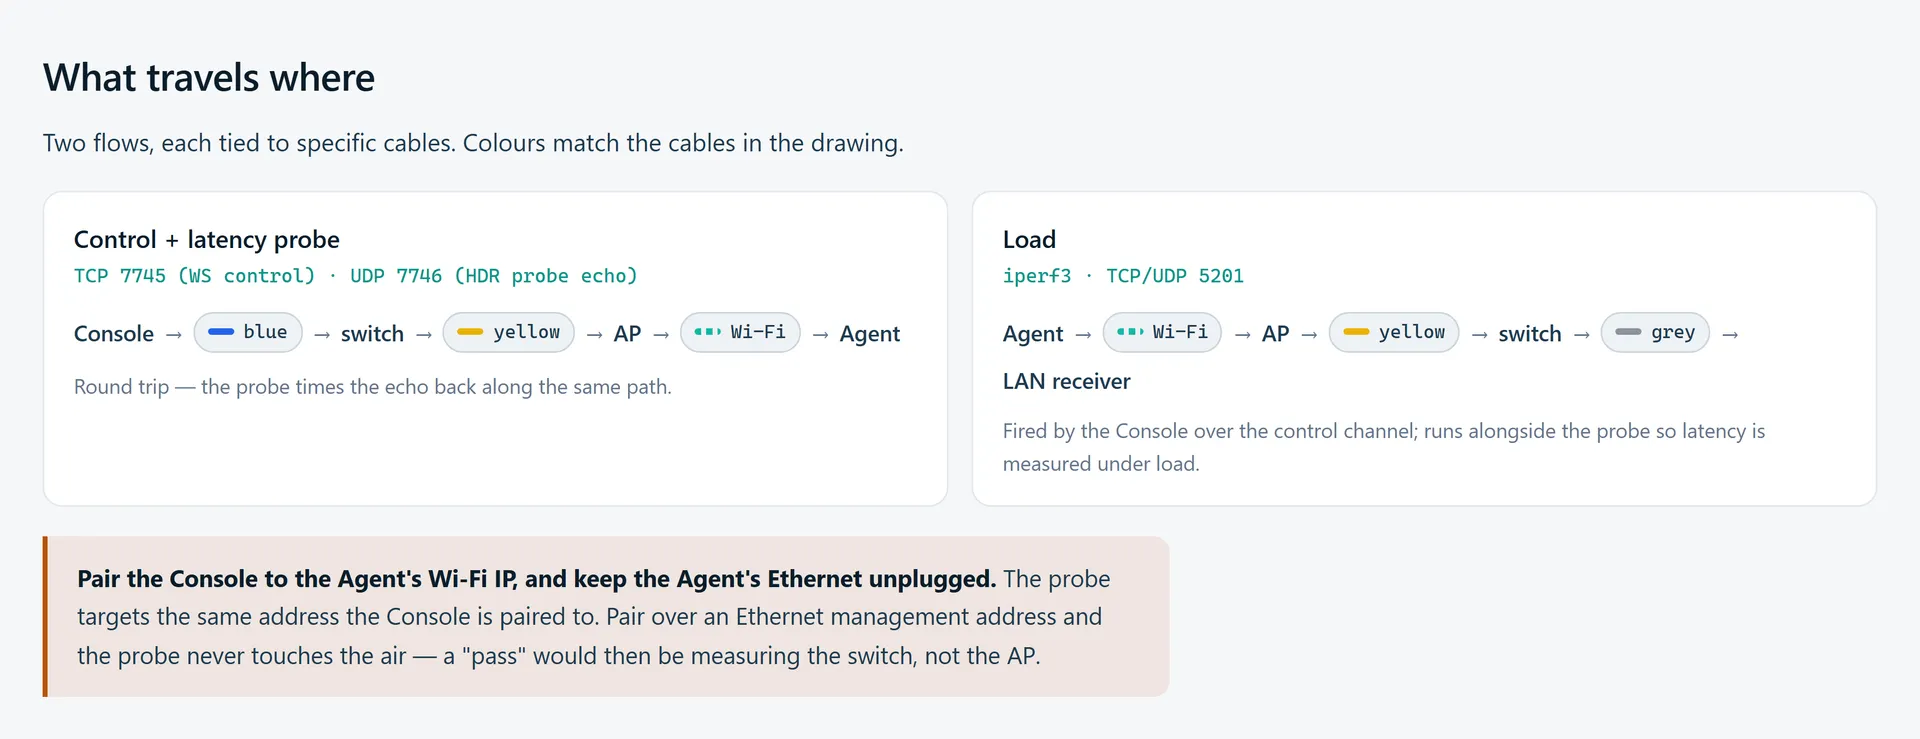The image size is (1920, 739).
Task: Click the arrow just before Agent in Control card
Action: pos(820,335)
